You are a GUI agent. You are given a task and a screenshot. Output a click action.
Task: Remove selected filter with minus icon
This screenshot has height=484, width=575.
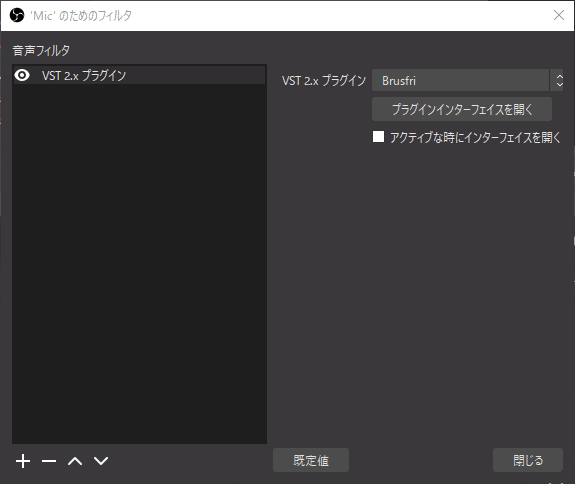click(49, 461)
